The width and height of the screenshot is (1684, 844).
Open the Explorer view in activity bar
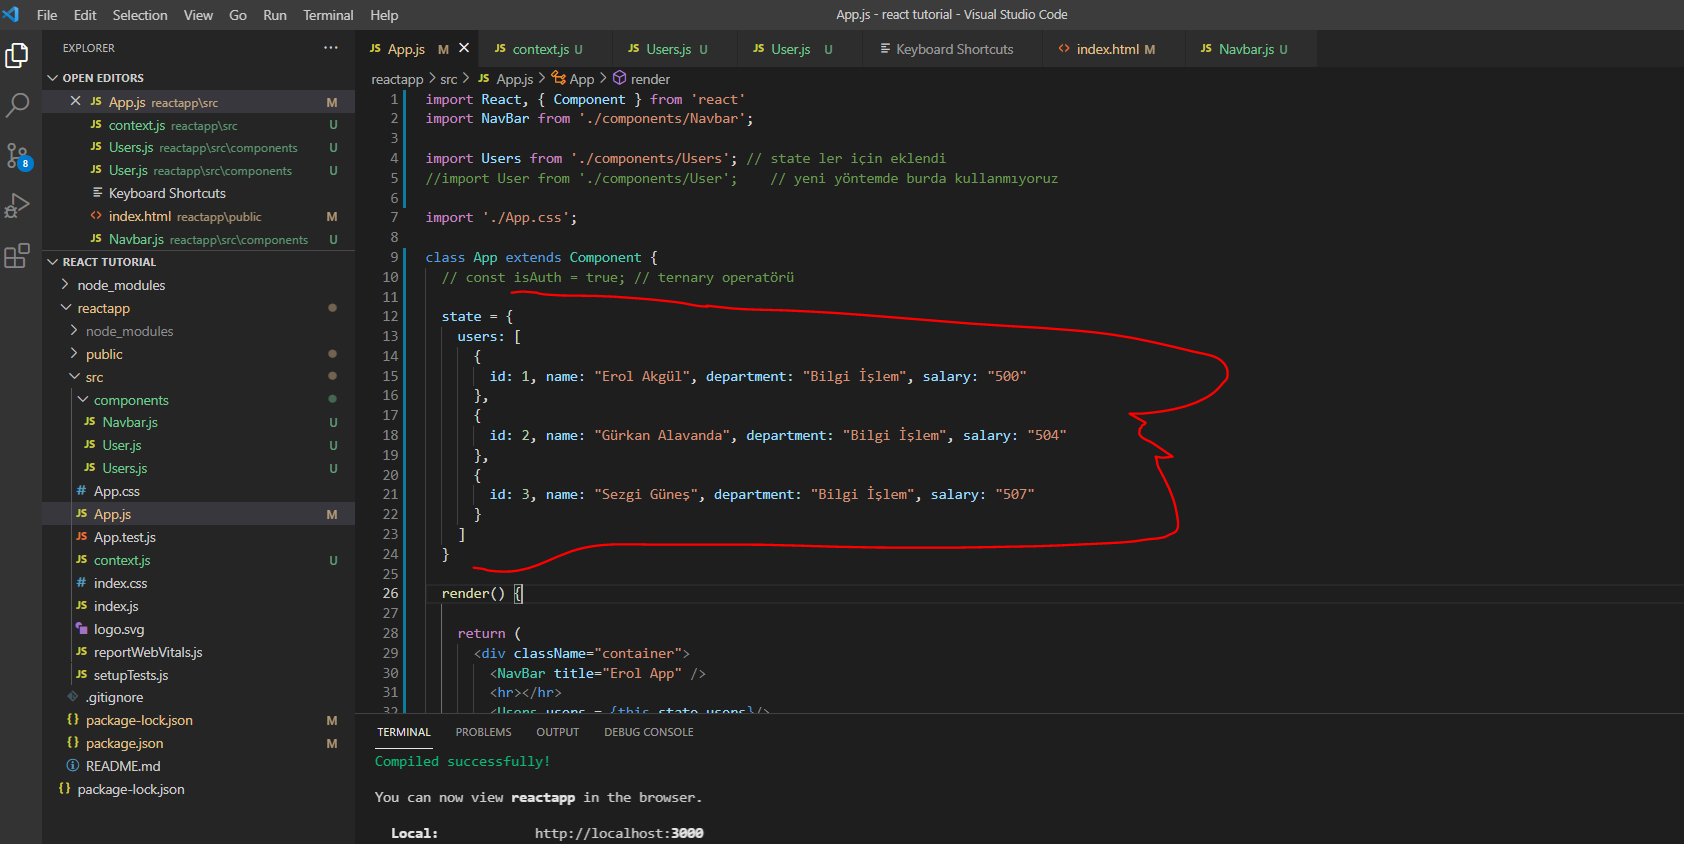[17, 56]
